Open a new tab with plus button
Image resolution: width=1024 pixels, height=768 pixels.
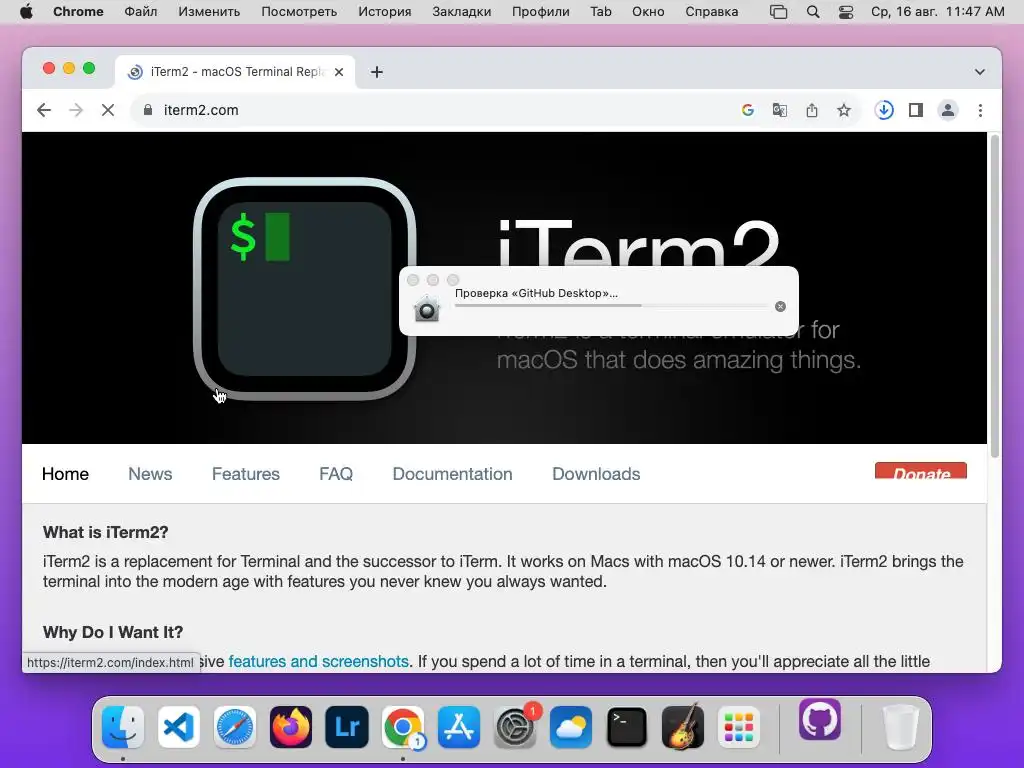tap(377, 72)
